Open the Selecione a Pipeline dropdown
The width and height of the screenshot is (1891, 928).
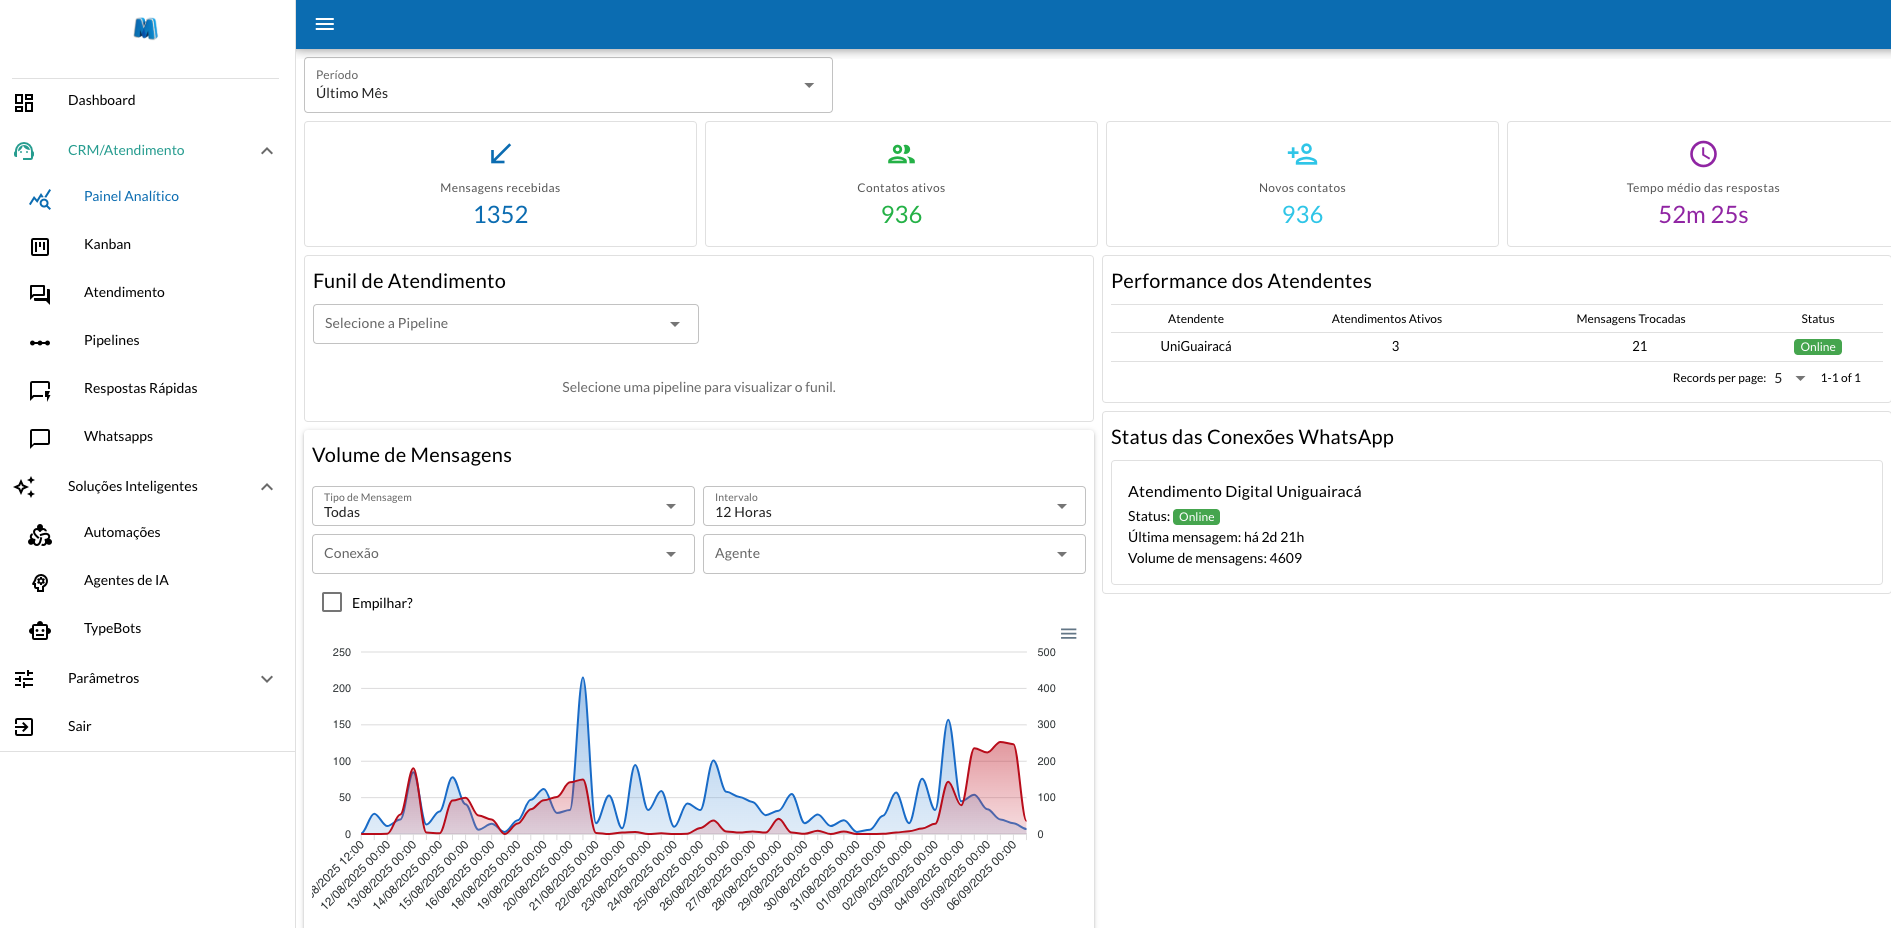pos(505,324)
